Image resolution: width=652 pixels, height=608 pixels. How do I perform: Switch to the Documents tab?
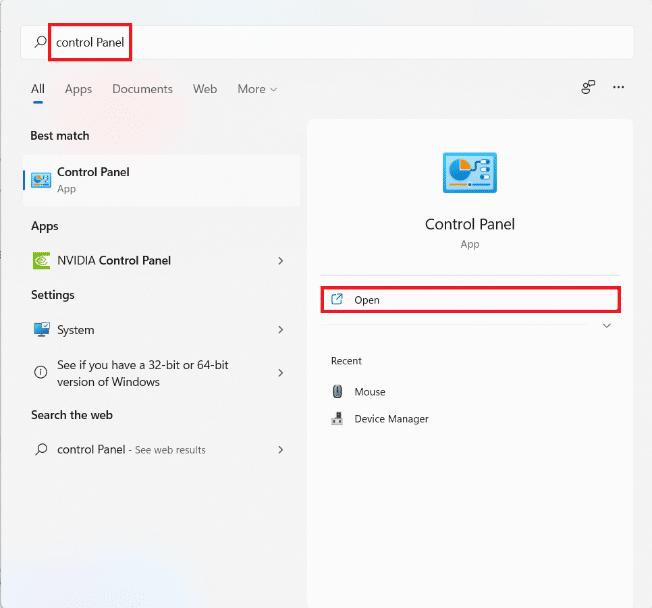142,89
